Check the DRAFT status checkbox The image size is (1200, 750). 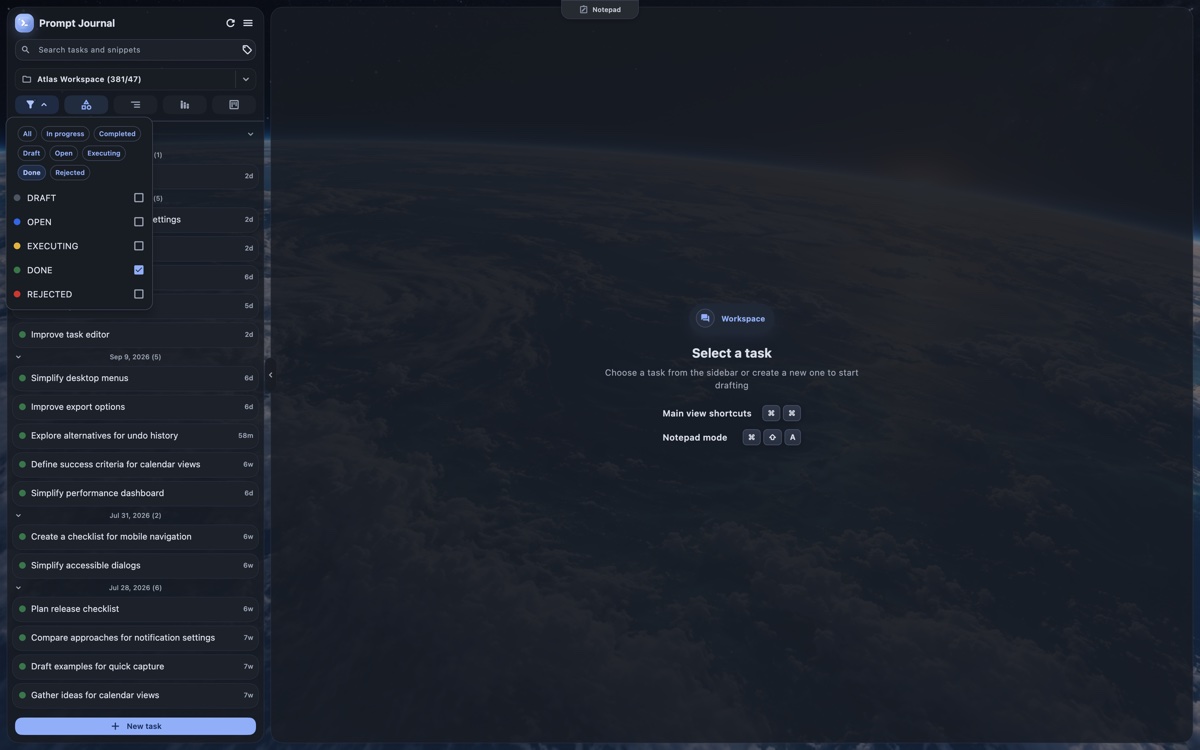(x=138, y=198)
